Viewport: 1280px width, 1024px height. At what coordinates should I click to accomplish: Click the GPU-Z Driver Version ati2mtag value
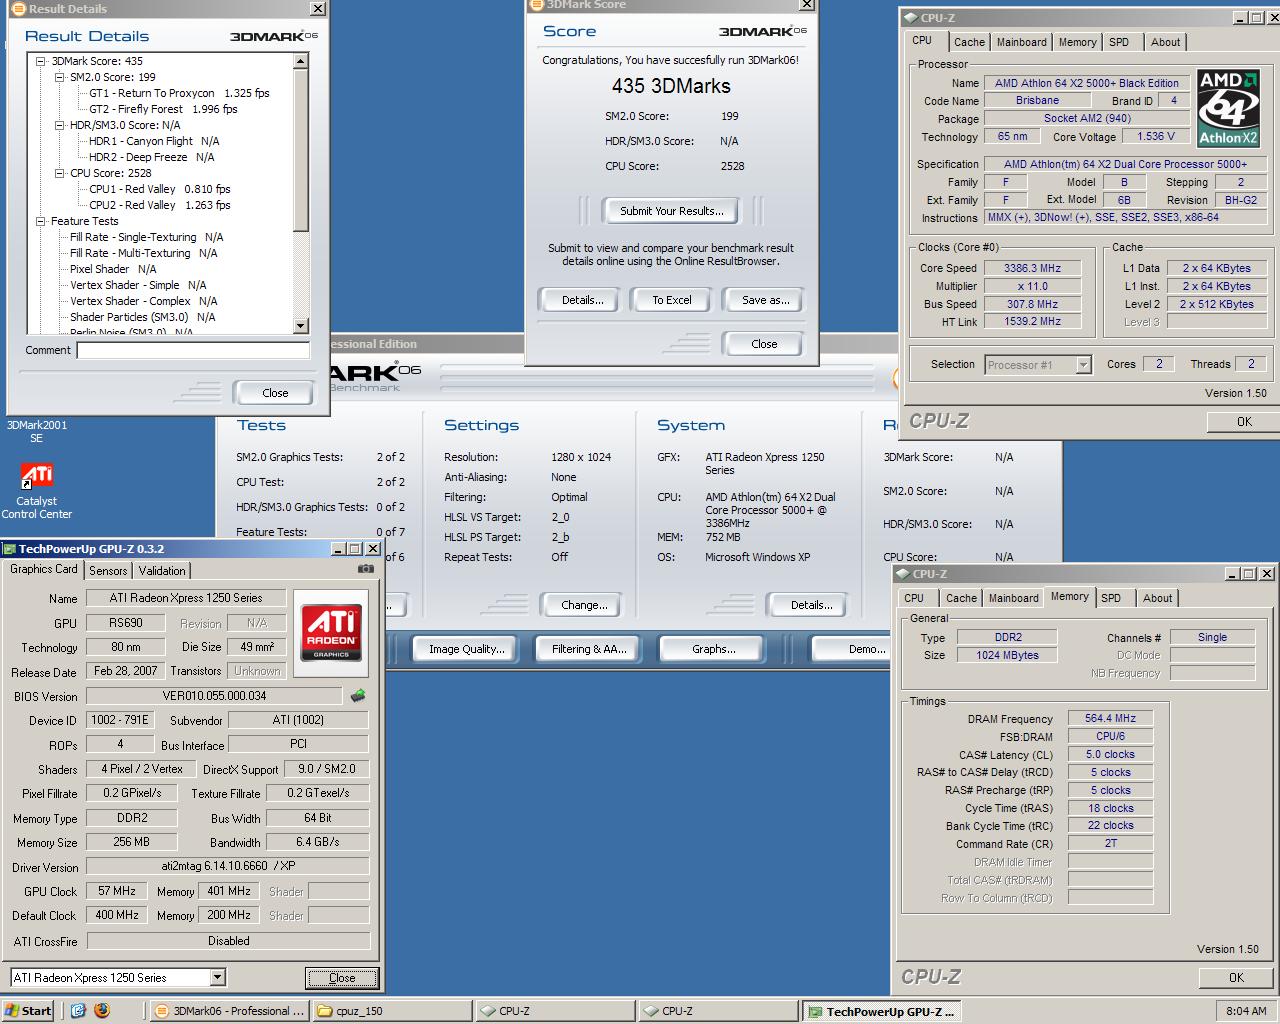228,866
